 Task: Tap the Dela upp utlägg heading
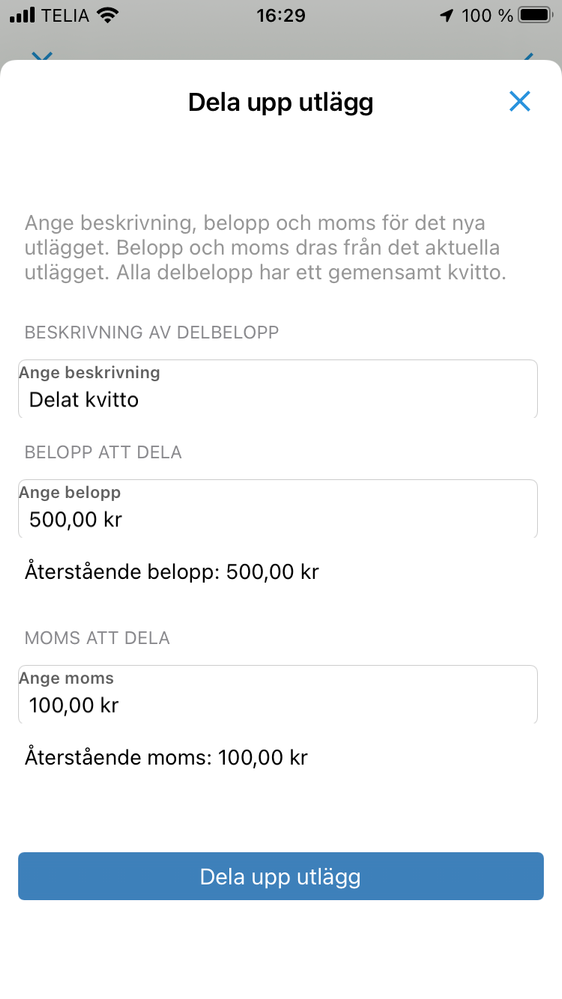[280, 102]
